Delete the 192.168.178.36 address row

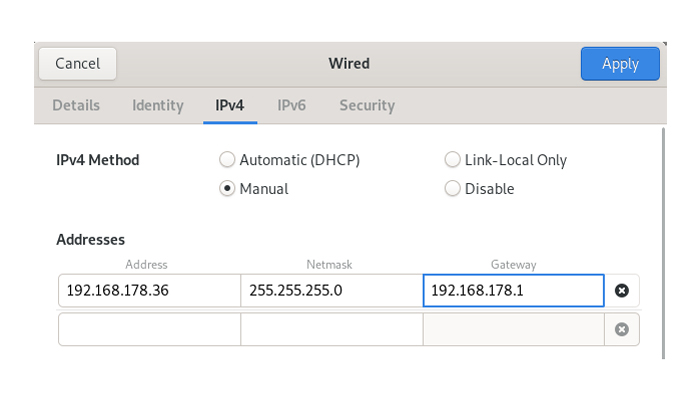coord(621,291)
